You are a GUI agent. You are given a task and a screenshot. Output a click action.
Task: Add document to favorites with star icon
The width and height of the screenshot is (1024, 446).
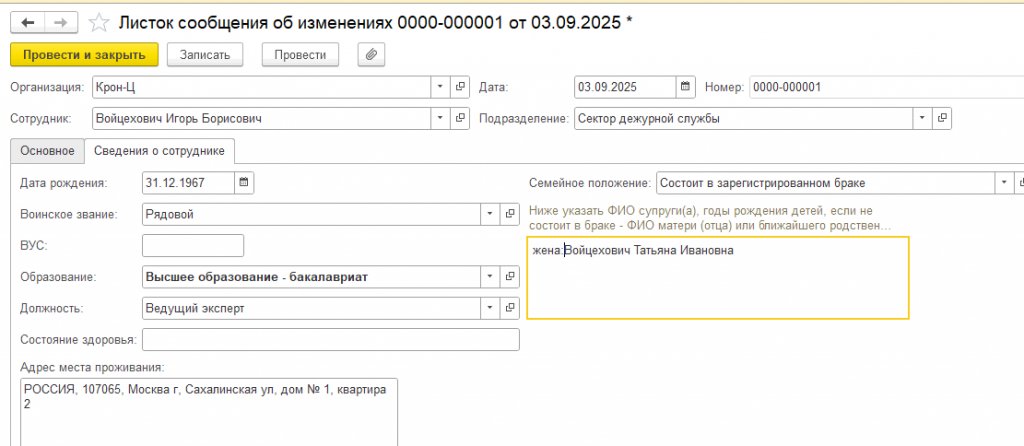click(99, 24)
